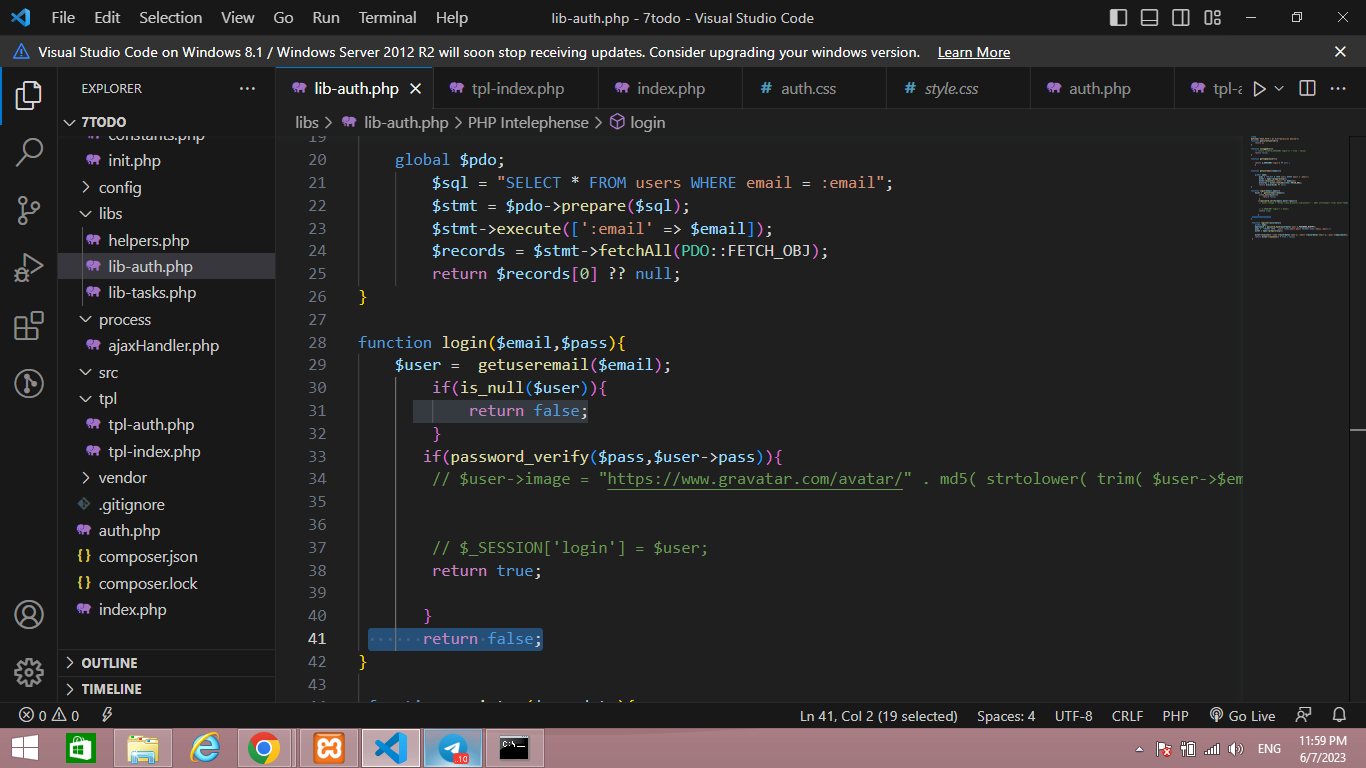The image size is (1366, 768).
Task: Change indentation via Spaces: 4
Action: point(1006,716)
